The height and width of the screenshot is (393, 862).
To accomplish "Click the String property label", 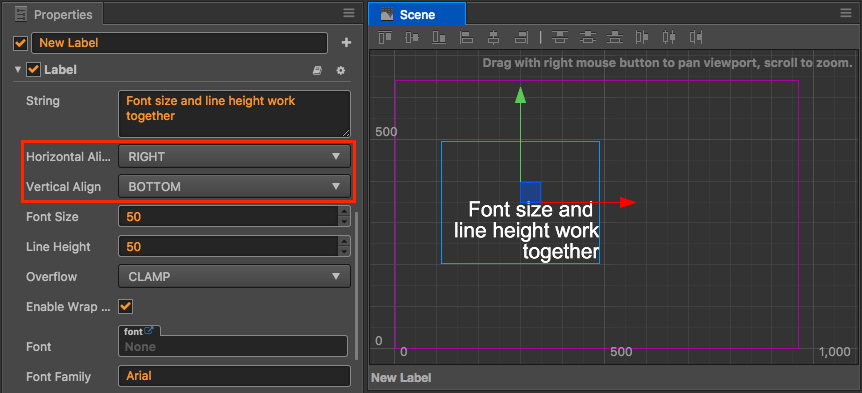I will click(x=43, y=101).
